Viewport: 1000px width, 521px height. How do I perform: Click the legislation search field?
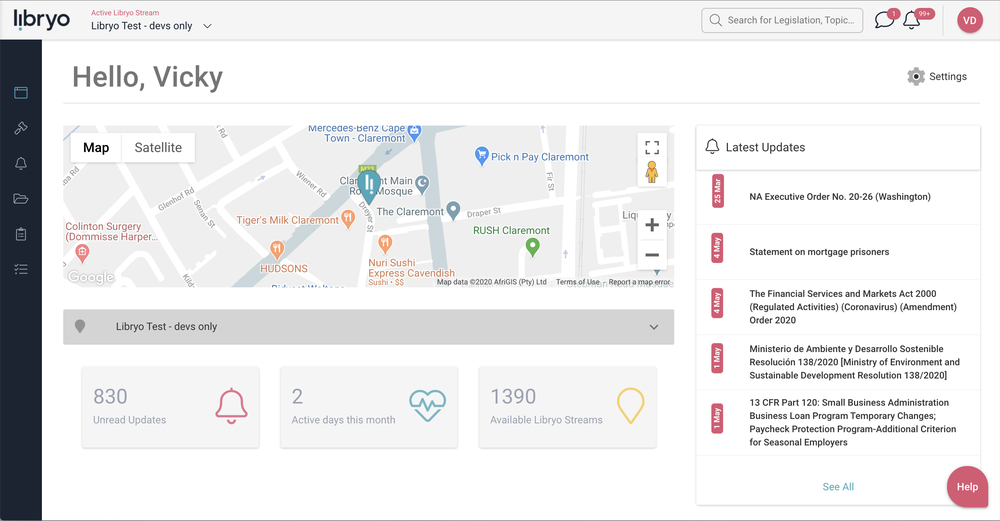(x=783, y=20)
